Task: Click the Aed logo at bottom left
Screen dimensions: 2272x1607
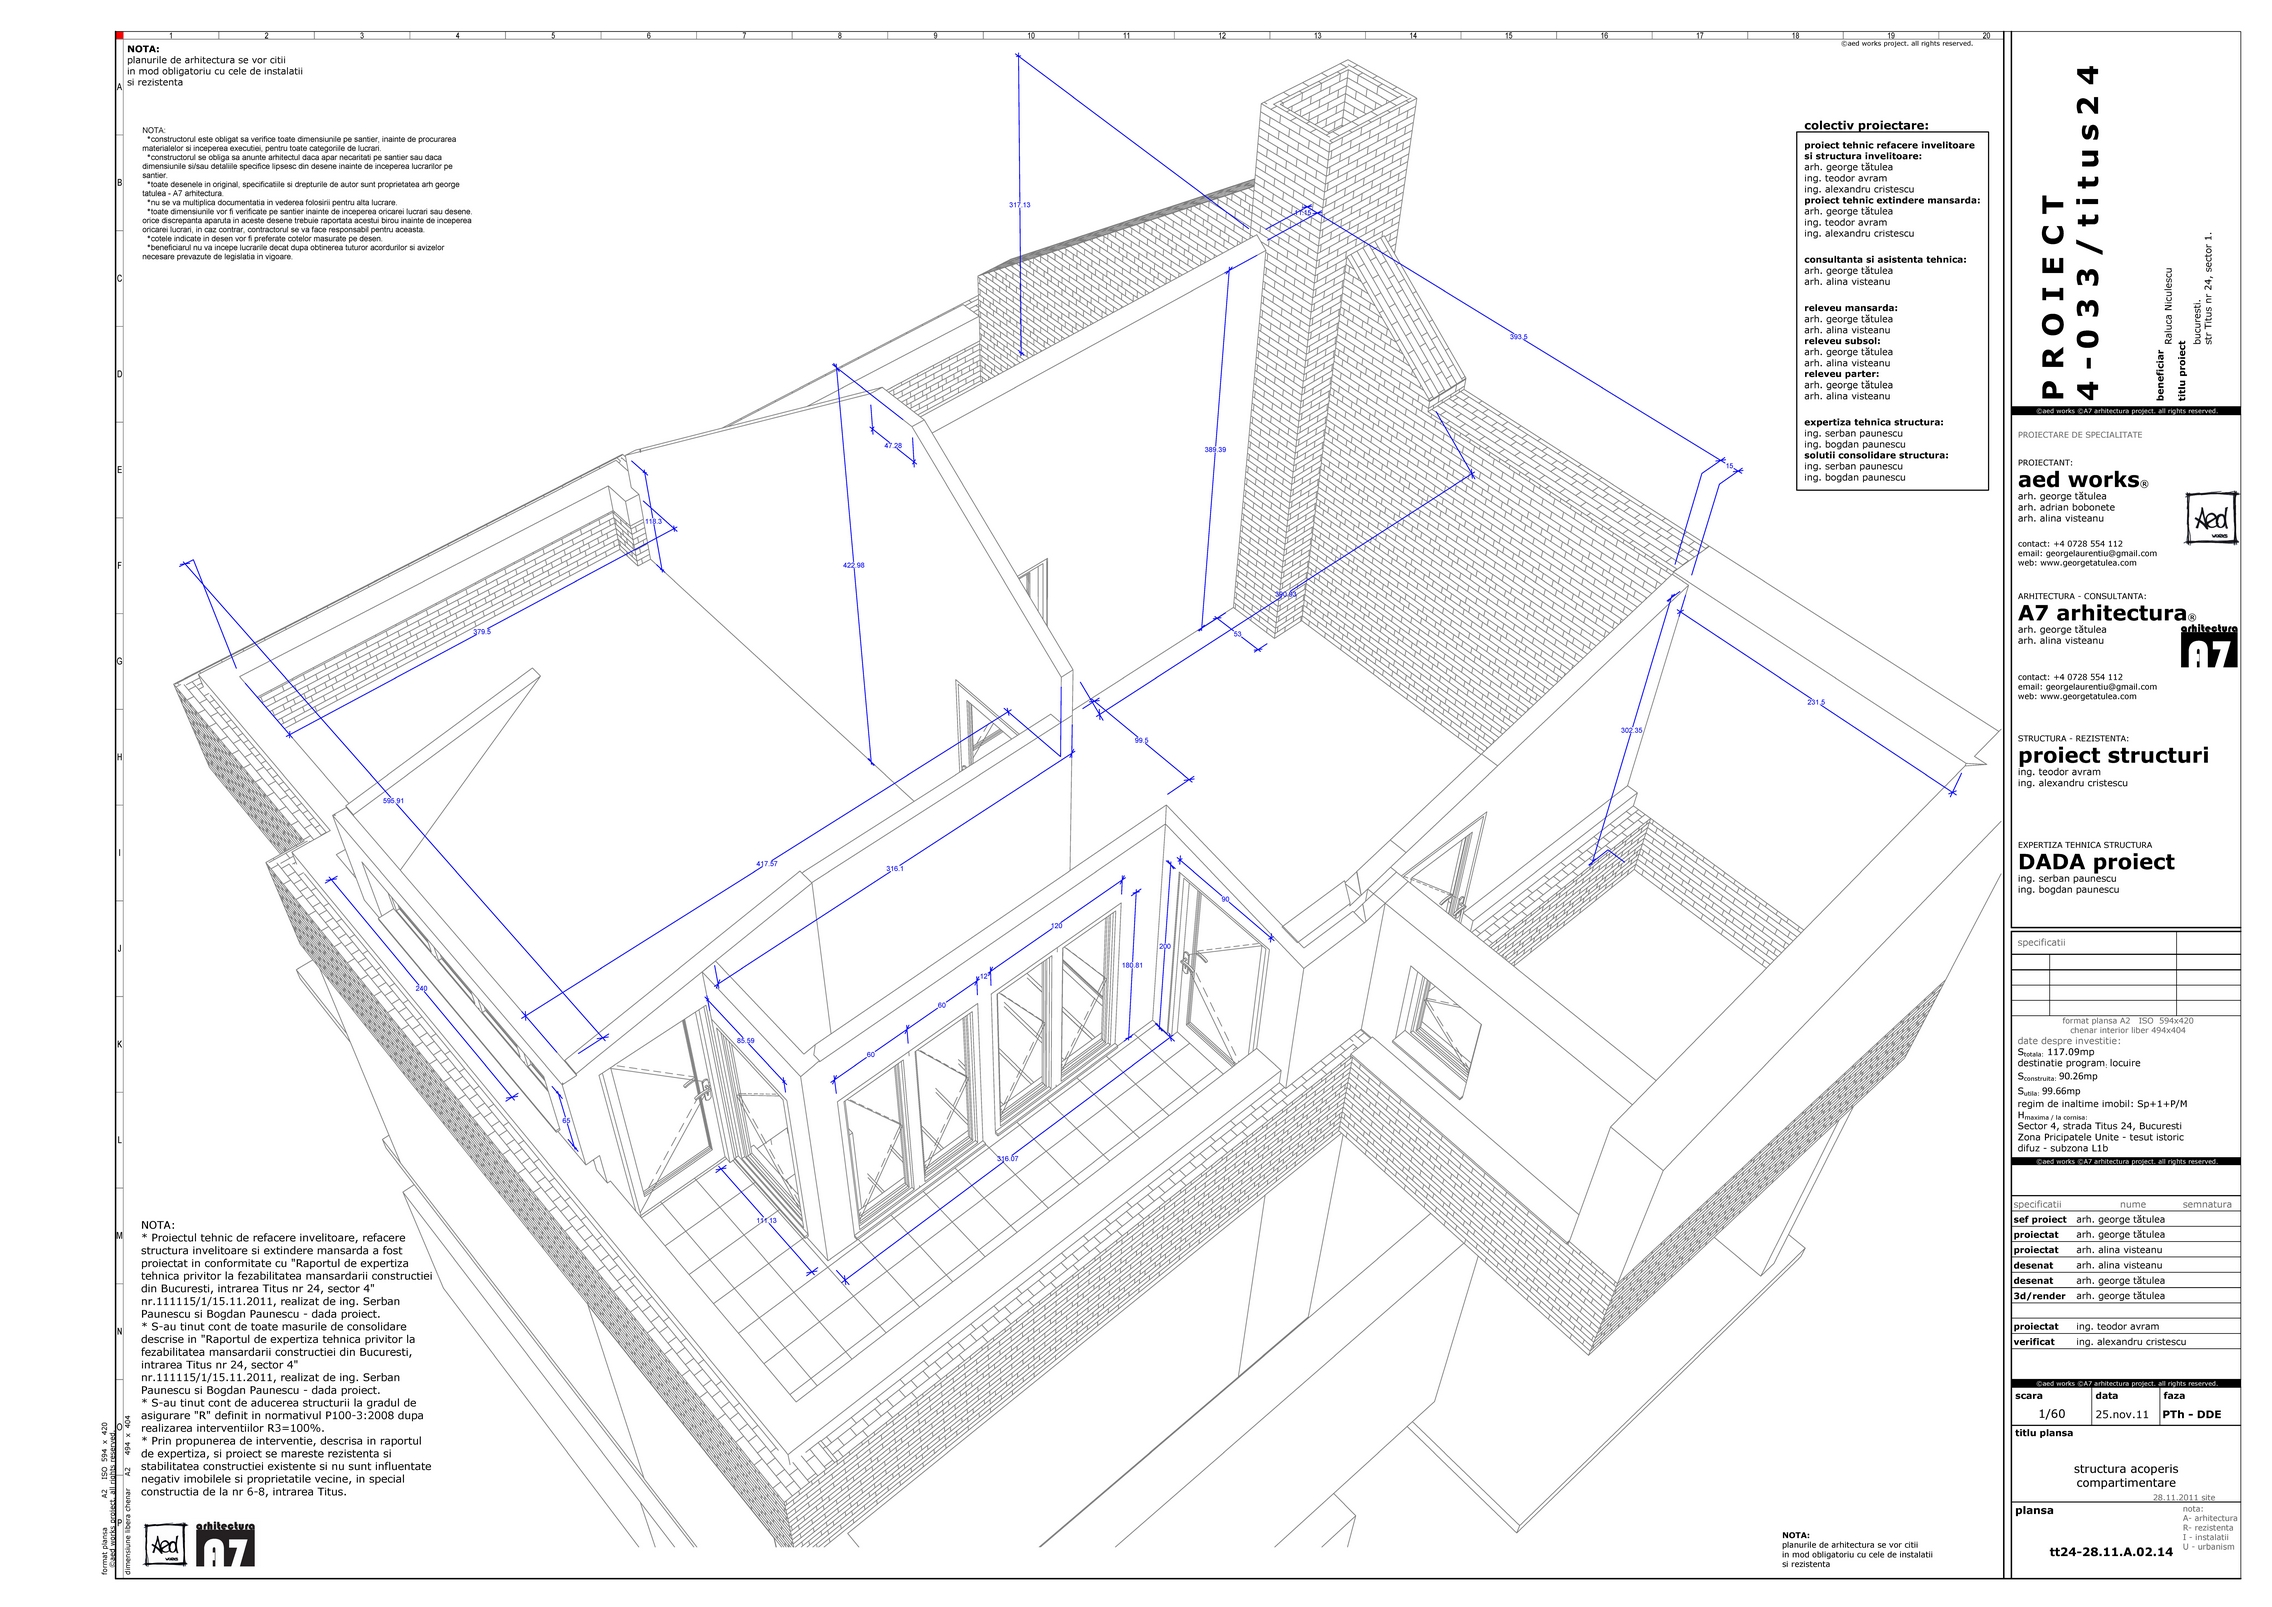Action: tap(166, 1546)
